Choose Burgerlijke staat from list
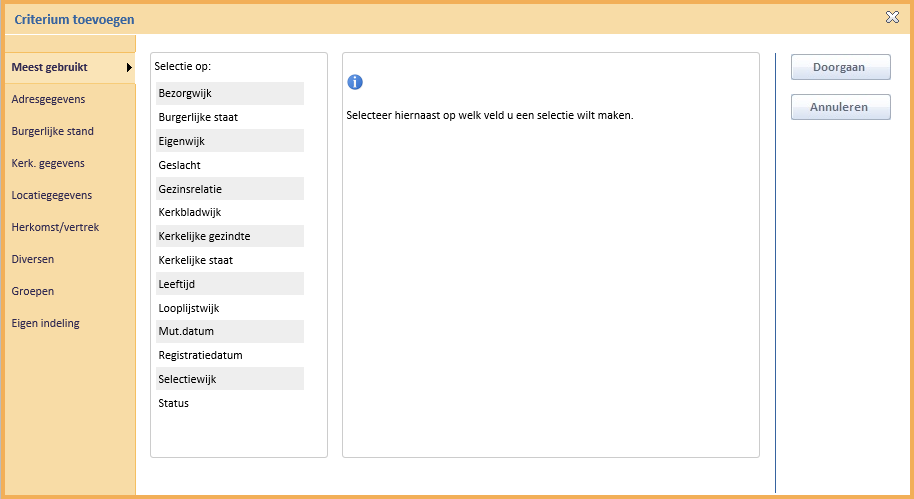914x499 pixels. (230, 117)
